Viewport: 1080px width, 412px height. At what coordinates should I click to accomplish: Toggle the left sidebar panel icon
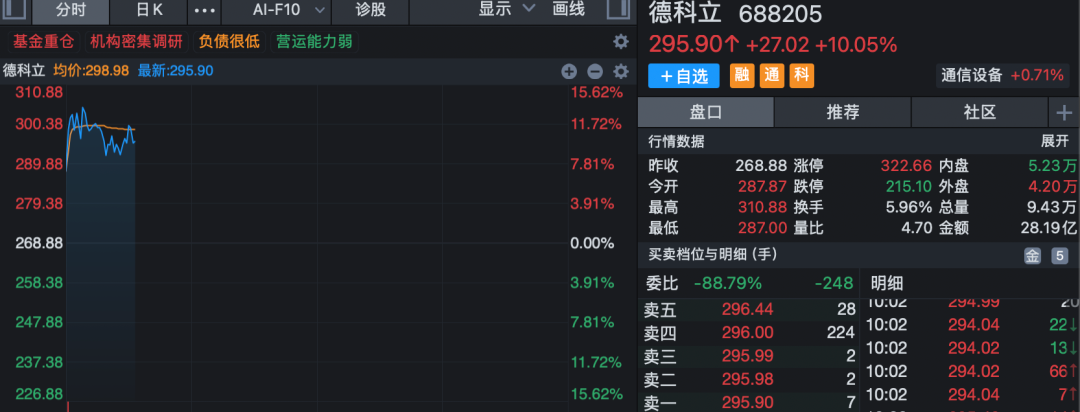tap(17, 9)
